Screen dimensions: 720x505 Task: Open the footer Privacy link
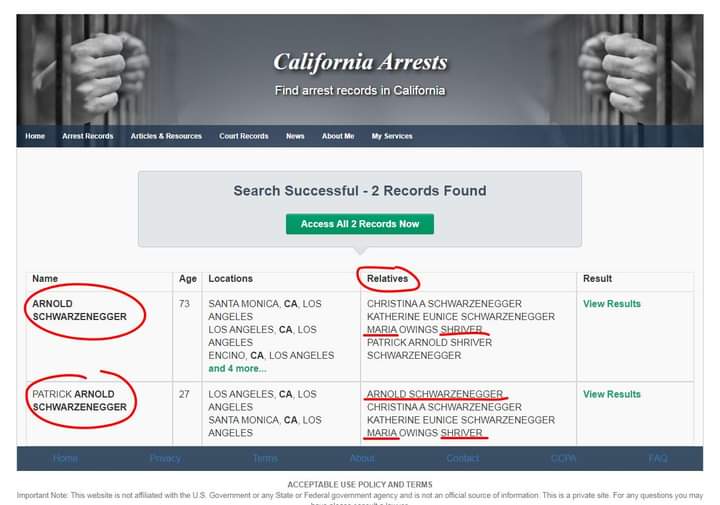(165, 458)
